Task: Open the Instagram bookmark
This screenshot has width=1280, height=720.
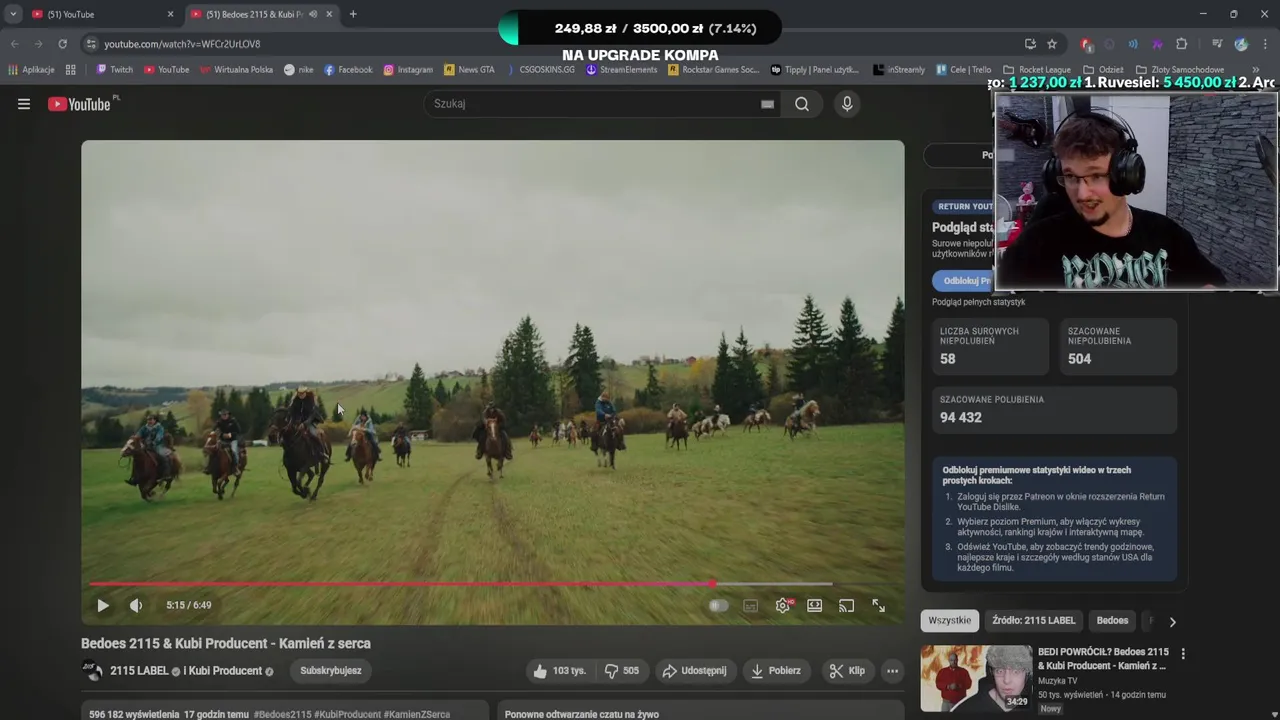Action: coord(408,70)
